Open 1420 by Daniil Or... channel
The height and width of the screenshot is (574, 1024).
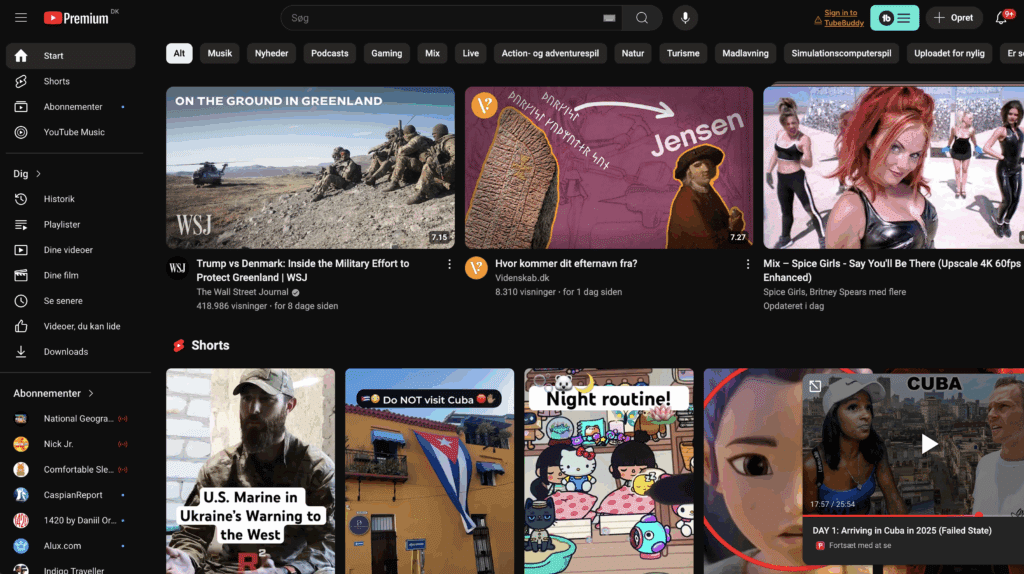pyautogui.click(x=71, y=520)
